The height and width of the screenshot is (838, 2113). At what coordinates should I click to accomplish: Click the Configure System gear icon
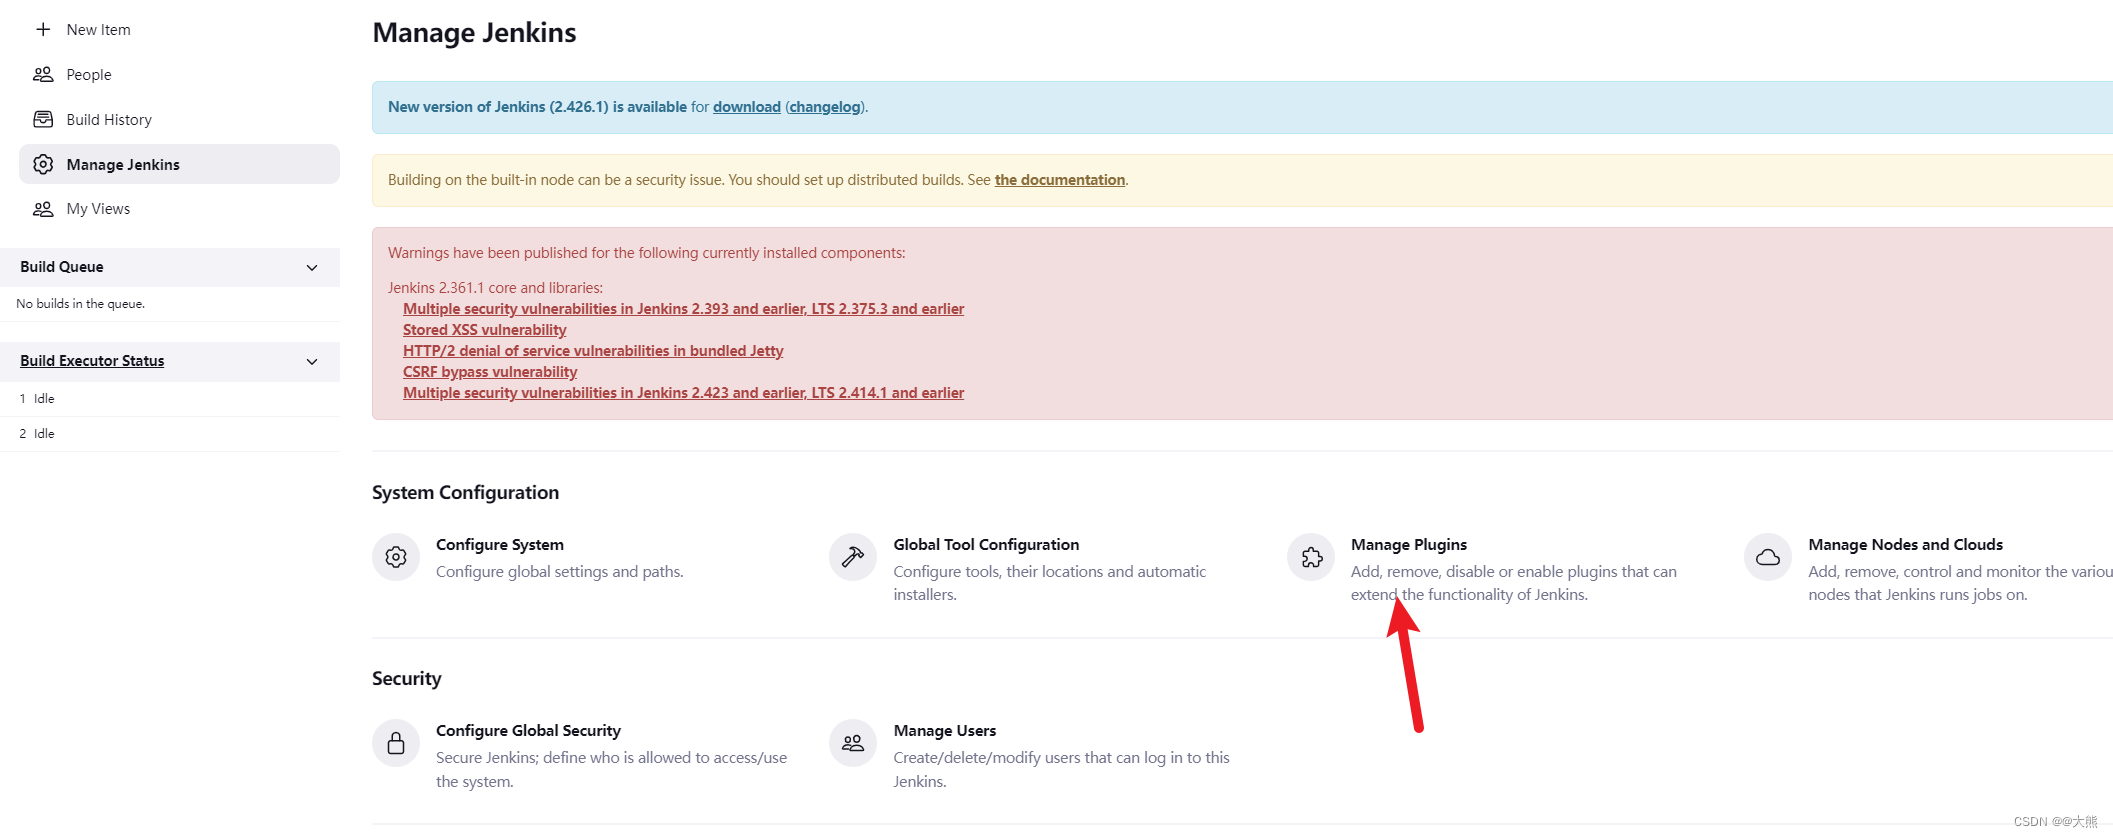click(x=396, y=557)
